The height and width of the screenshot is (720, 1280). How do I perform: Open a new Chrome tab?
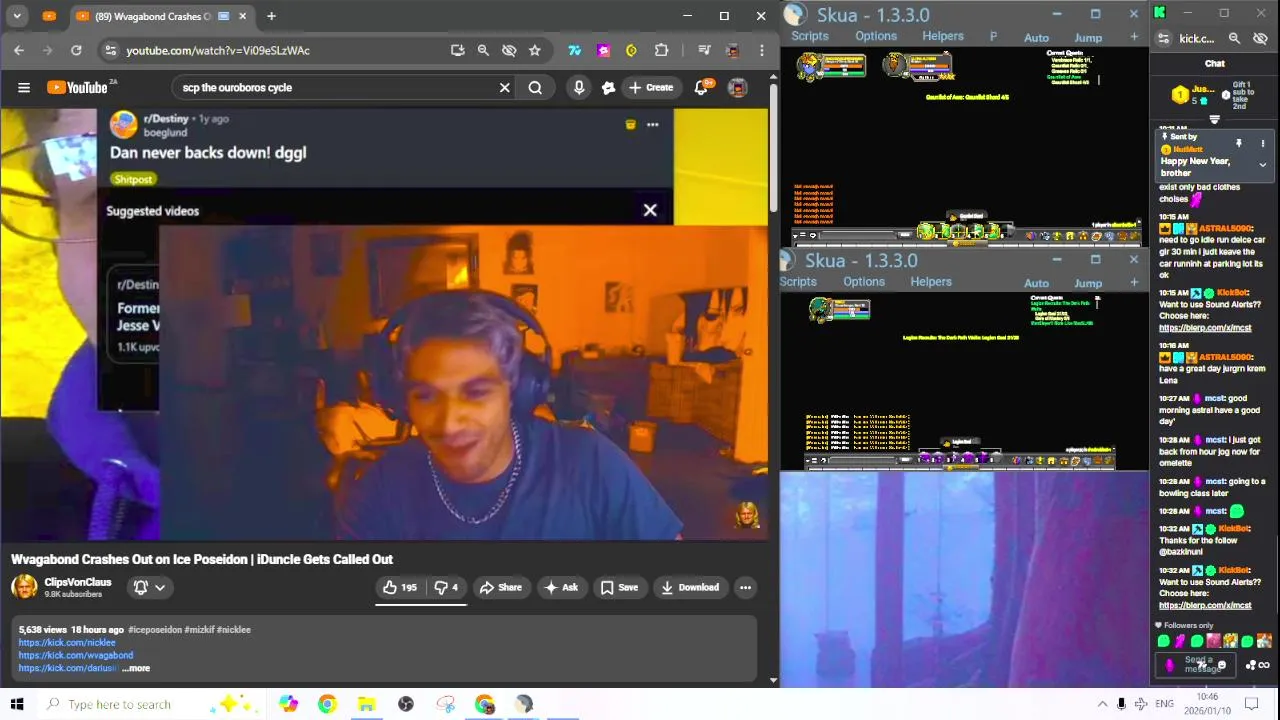(x=271, y=16)
